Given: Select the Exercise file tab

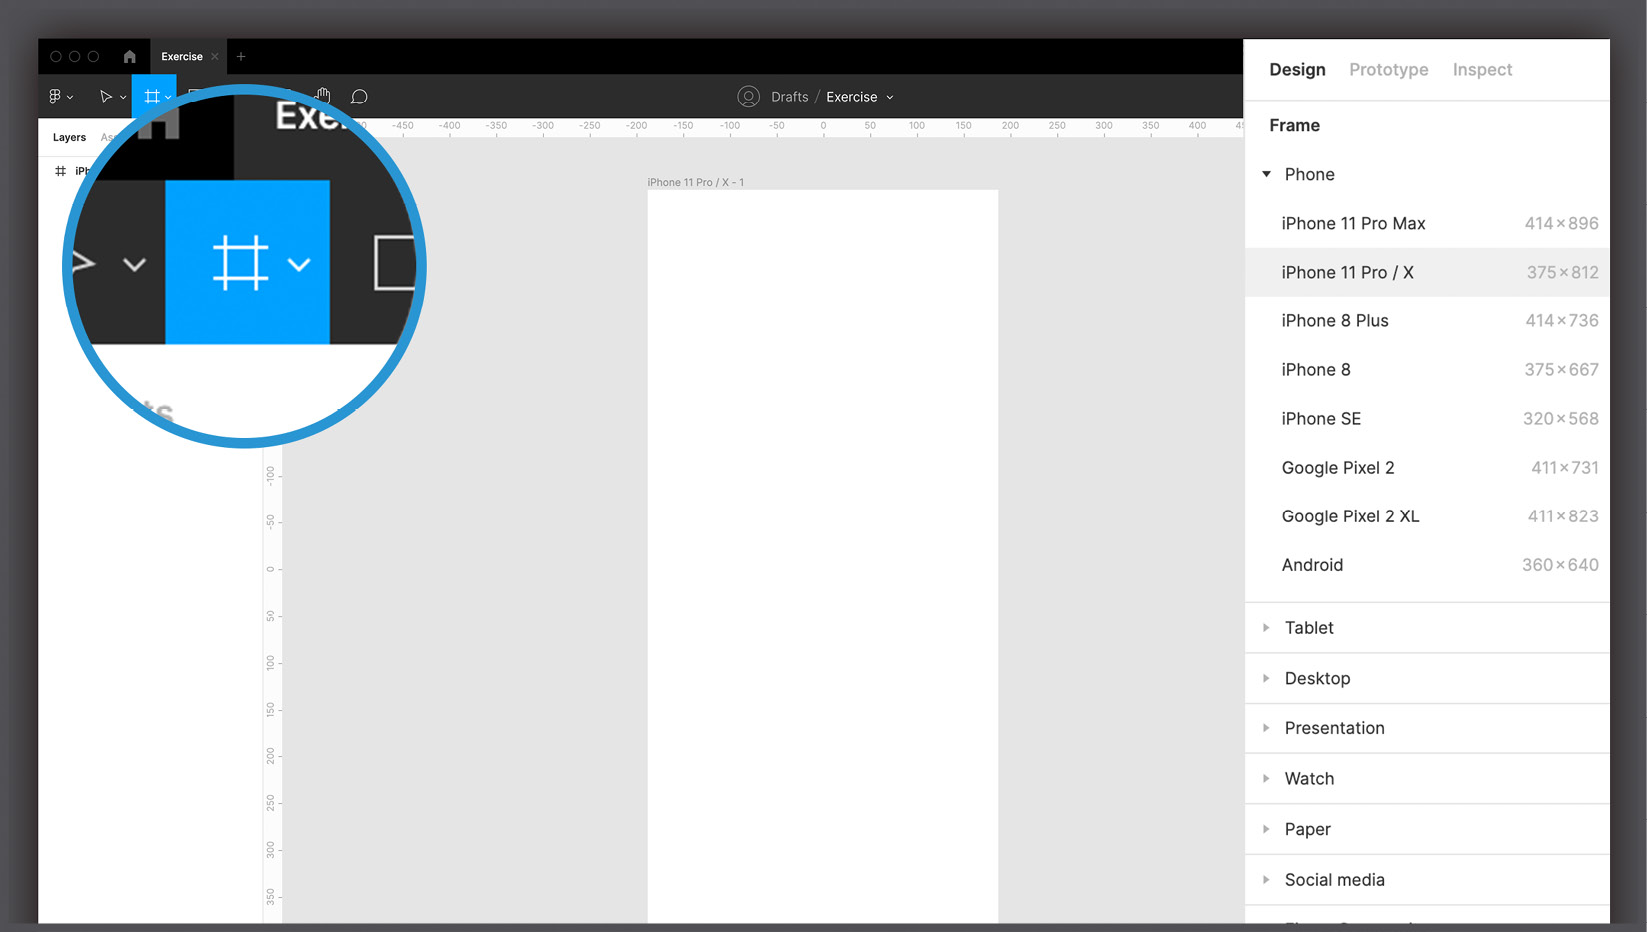Looking at the screenshot, I should click(181, 56).
